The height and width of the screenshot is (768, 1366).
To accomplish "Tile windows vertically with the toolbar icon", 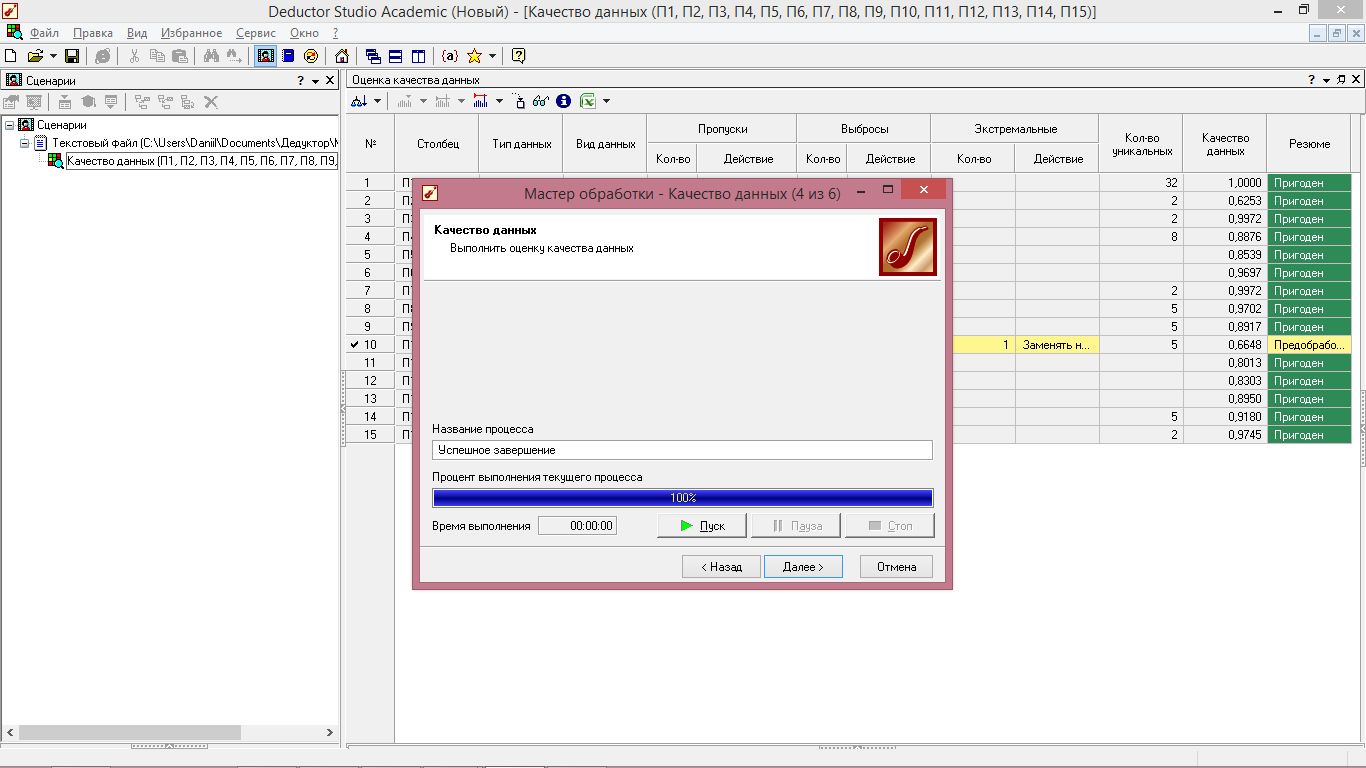I will pos(418,56).
